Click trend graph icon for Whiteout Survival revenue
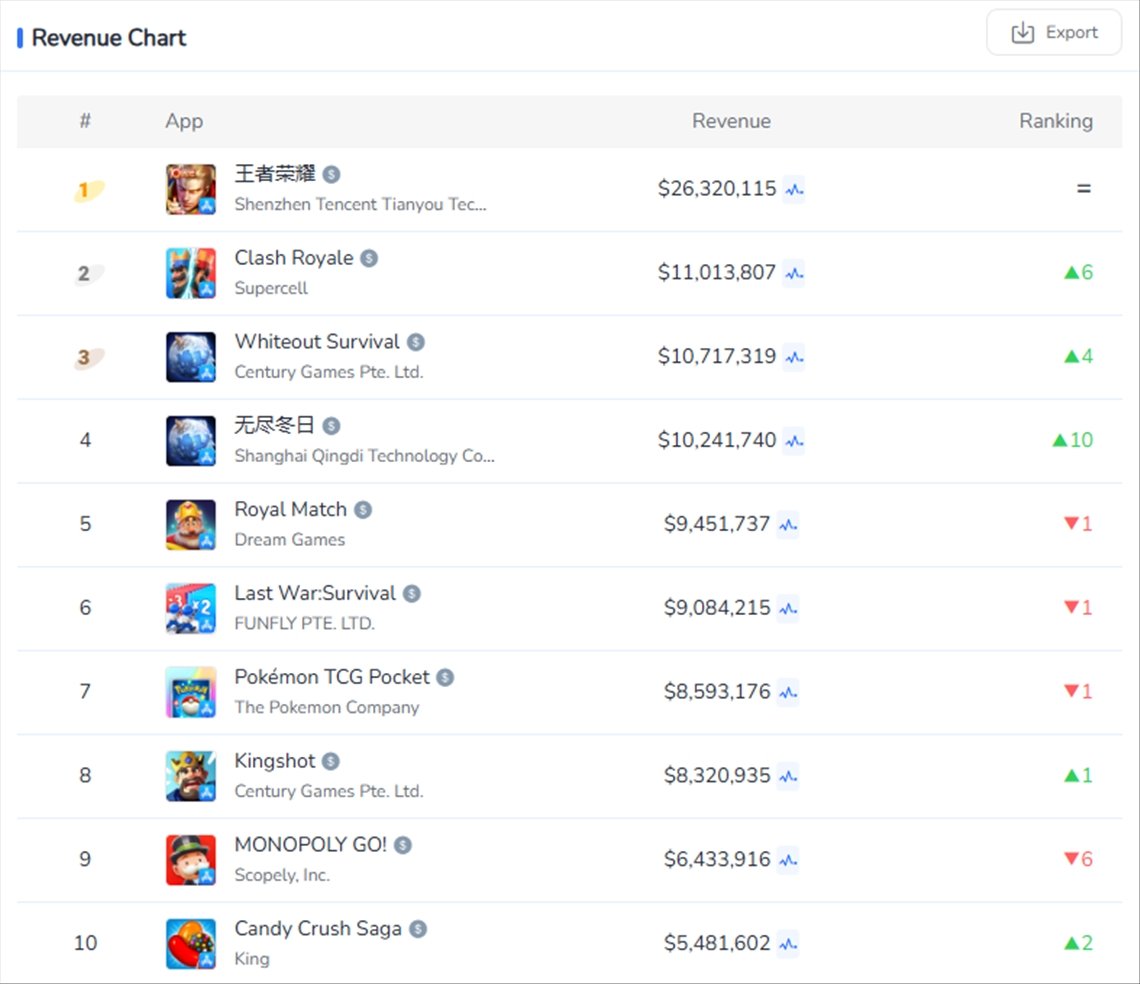This screenshot has width=1140, height=984. (x=794, y=357)
